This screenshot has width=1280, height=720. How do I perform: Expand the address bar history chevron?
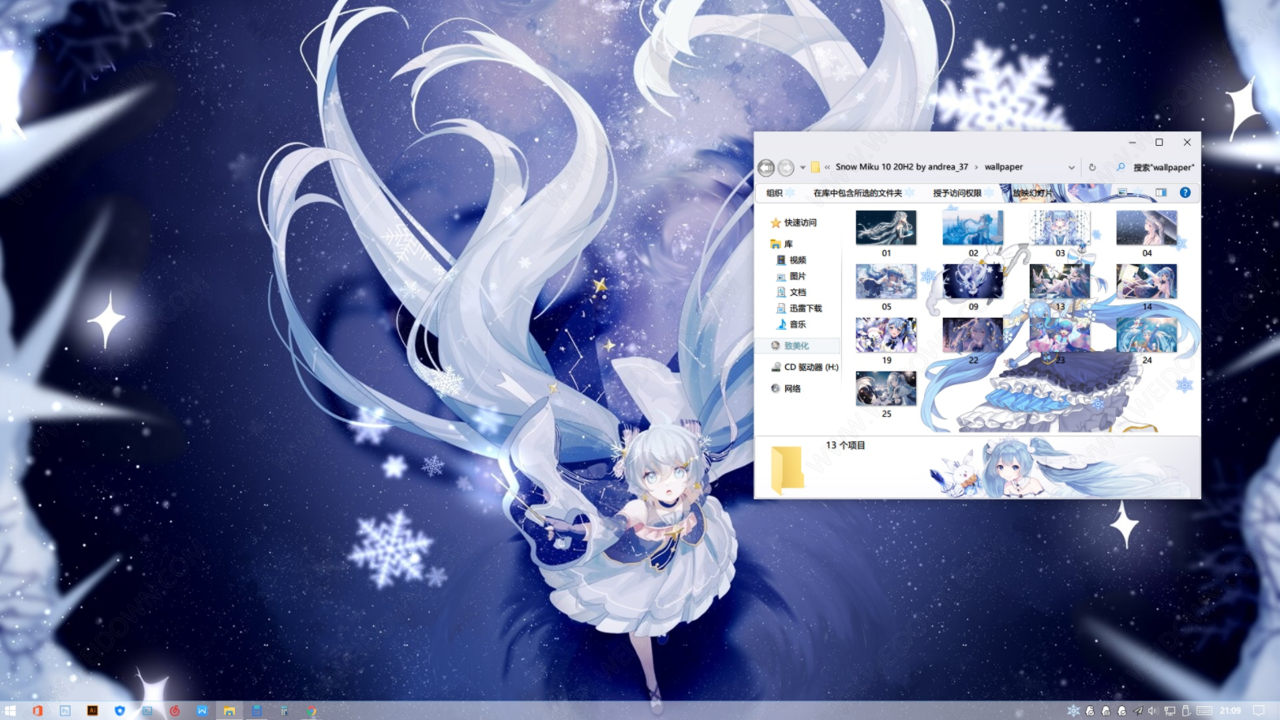tap(1071, 168)
